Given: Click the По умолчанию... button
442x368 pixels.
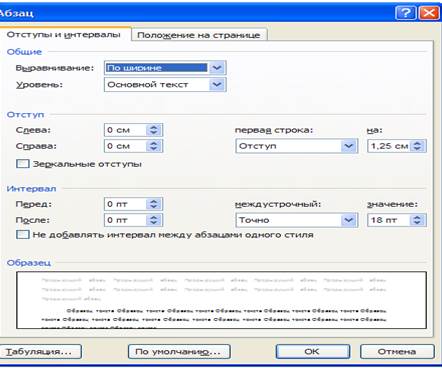Looking at the screenshot, I should tap(179, 352).
